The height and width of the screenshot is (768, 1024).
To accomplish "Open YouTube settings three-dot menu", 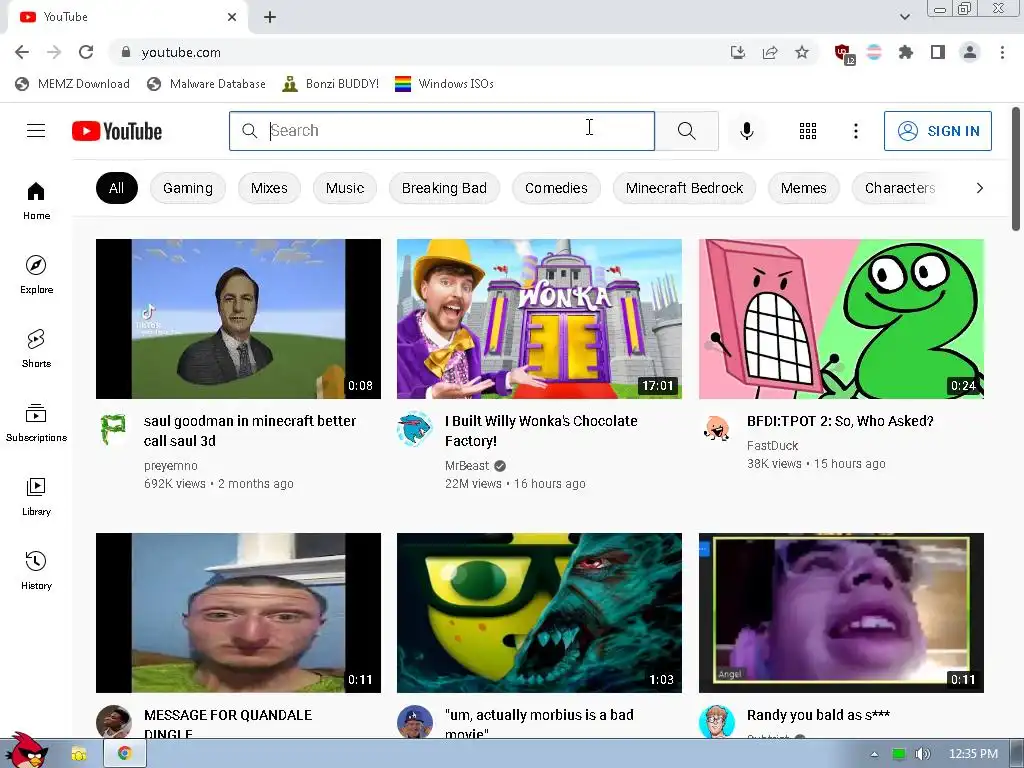I will tap(856, 131).
